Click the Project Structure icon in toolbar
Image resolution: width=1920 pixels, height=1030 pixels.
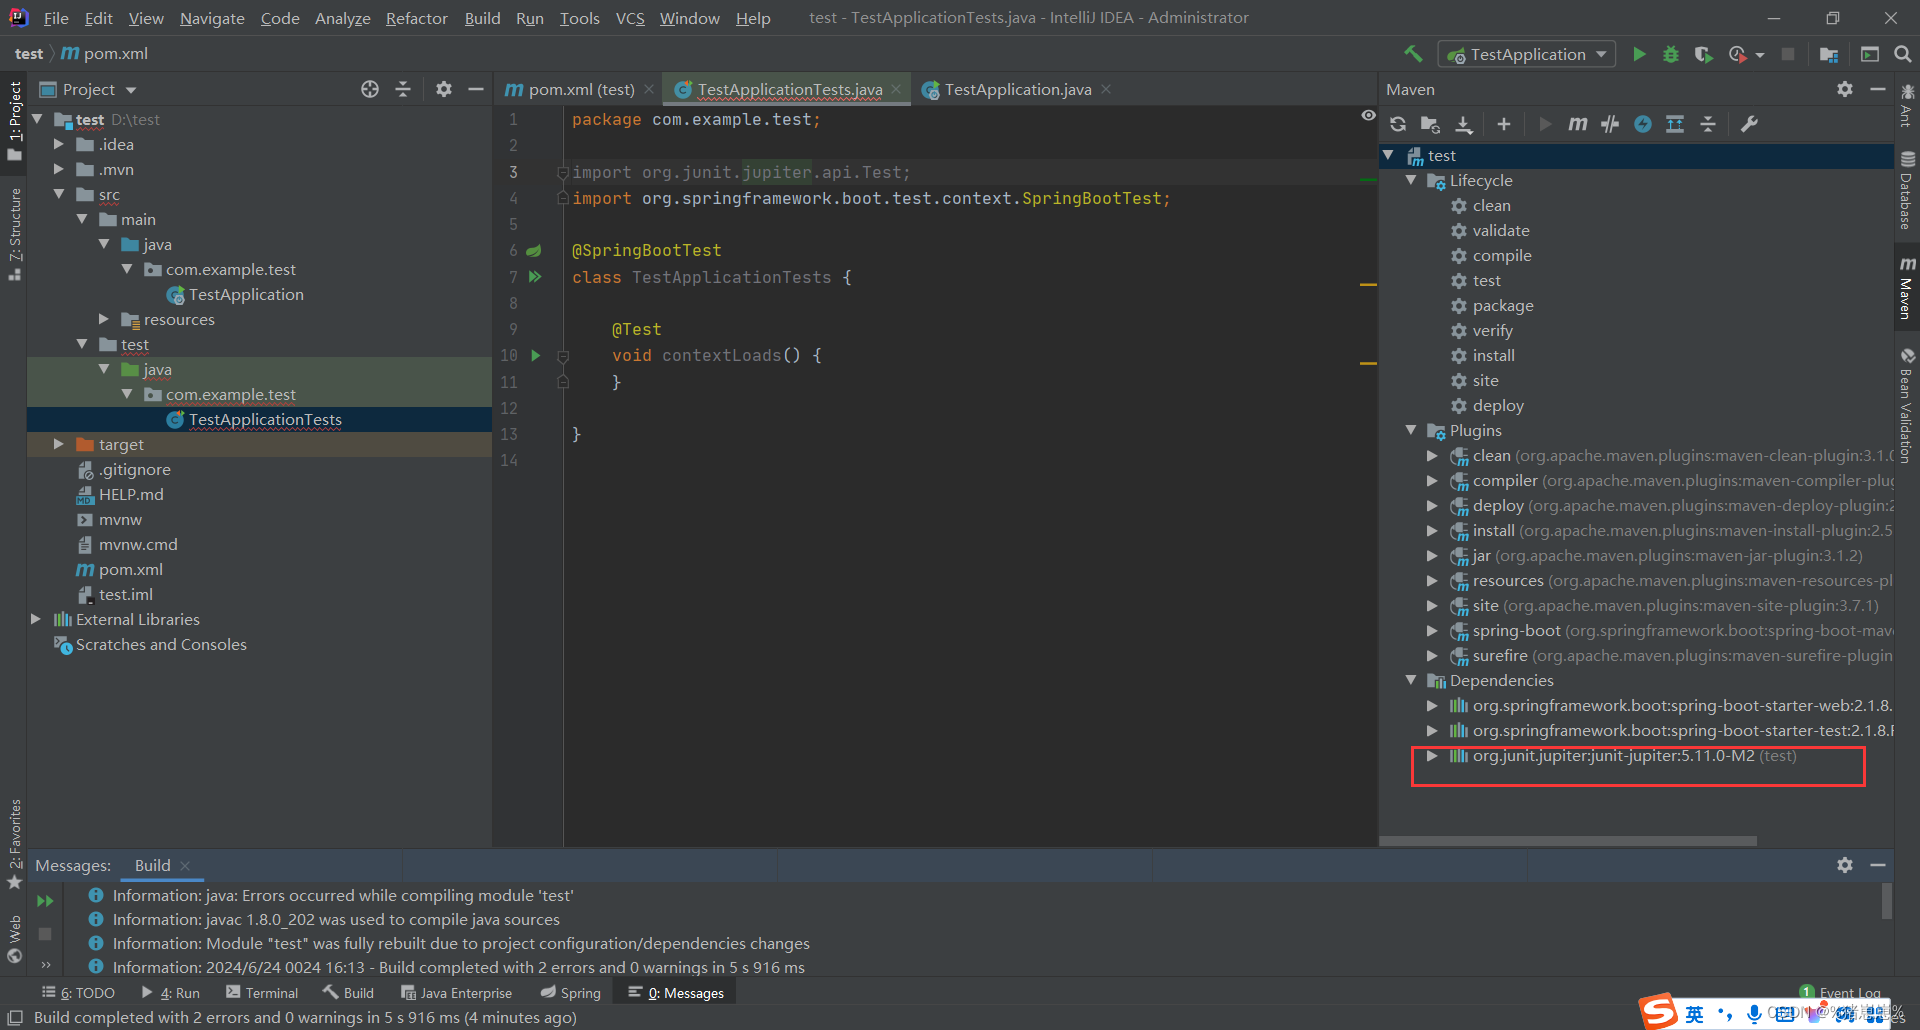[1829, 54]
